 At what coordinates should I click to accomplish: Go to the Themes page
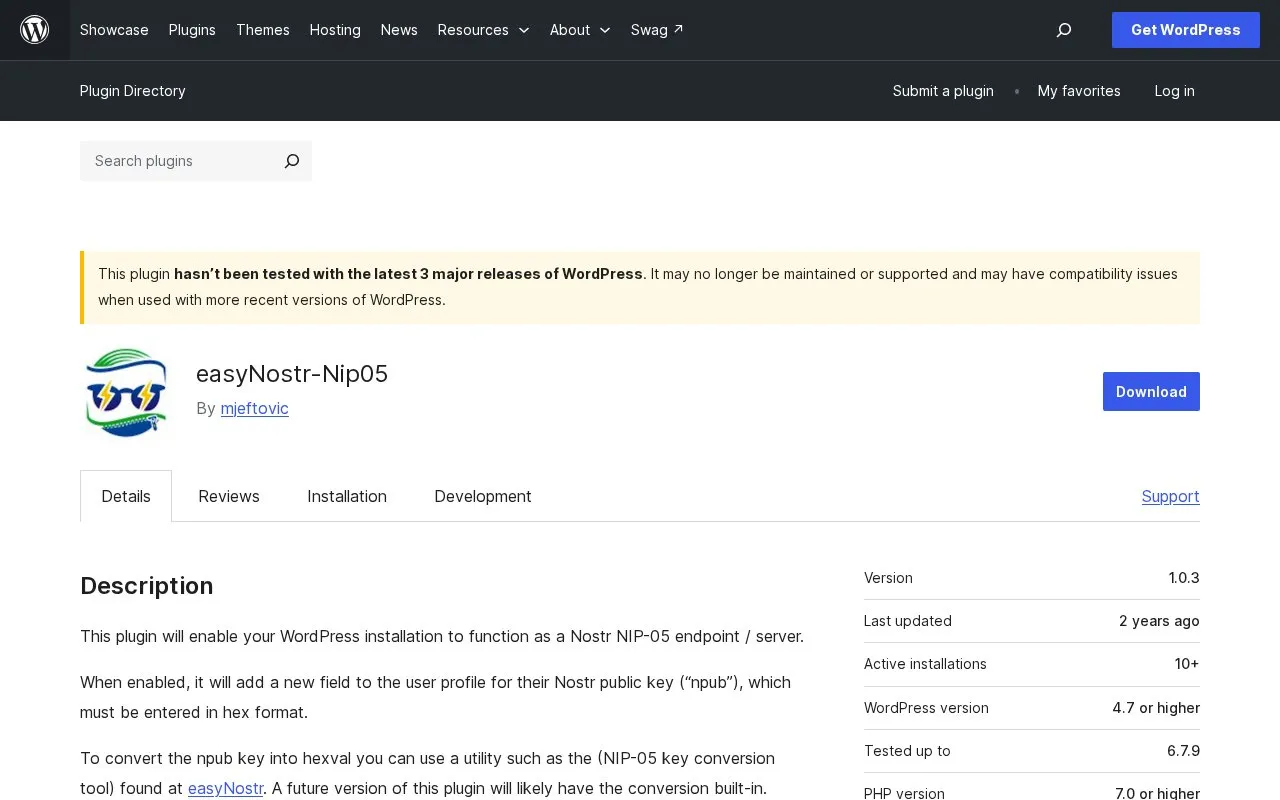pos(263,30)
